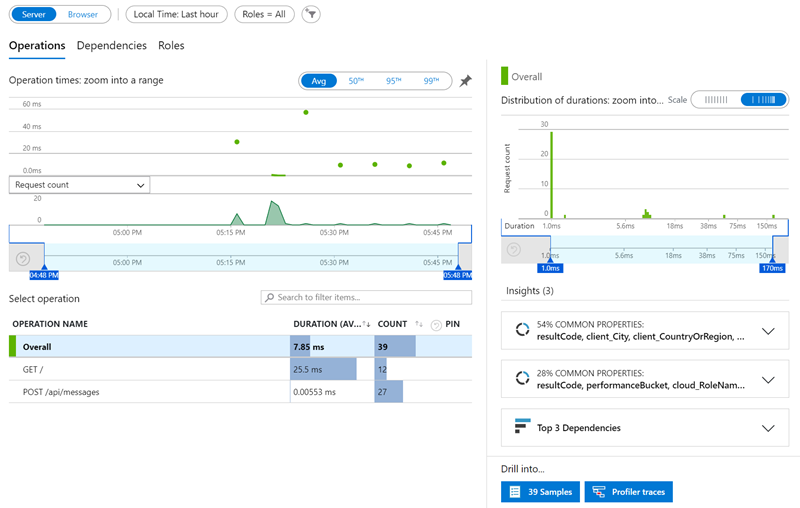Choose the linear scale option

[x=716, y=99]
